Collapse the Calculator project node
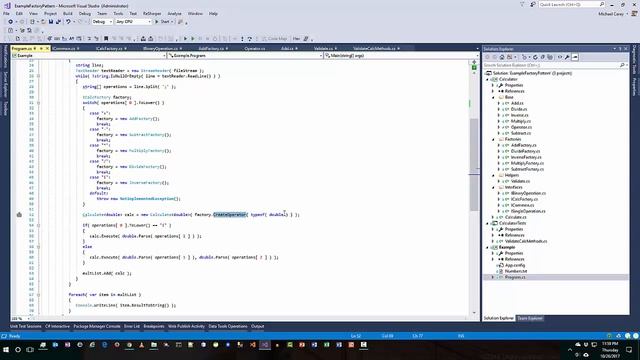The height and width of the screenshot is (360, 640). click(x=487, y=79)
